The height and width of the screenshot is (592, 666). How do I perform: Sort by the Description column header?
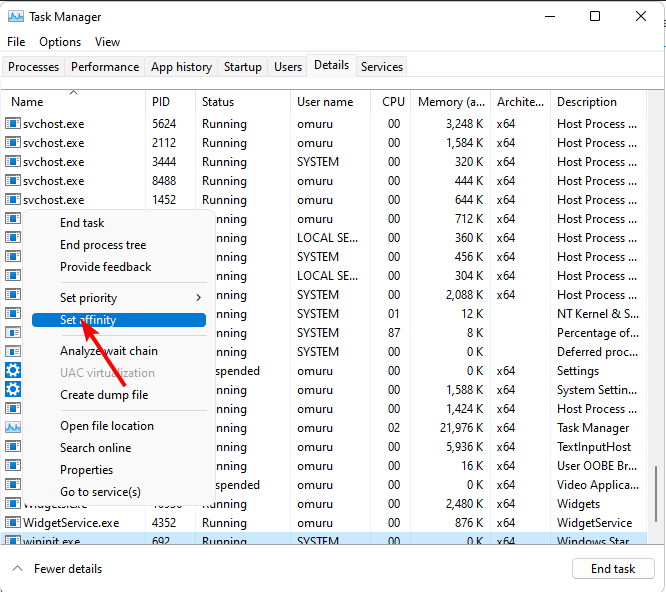(598, 102)
